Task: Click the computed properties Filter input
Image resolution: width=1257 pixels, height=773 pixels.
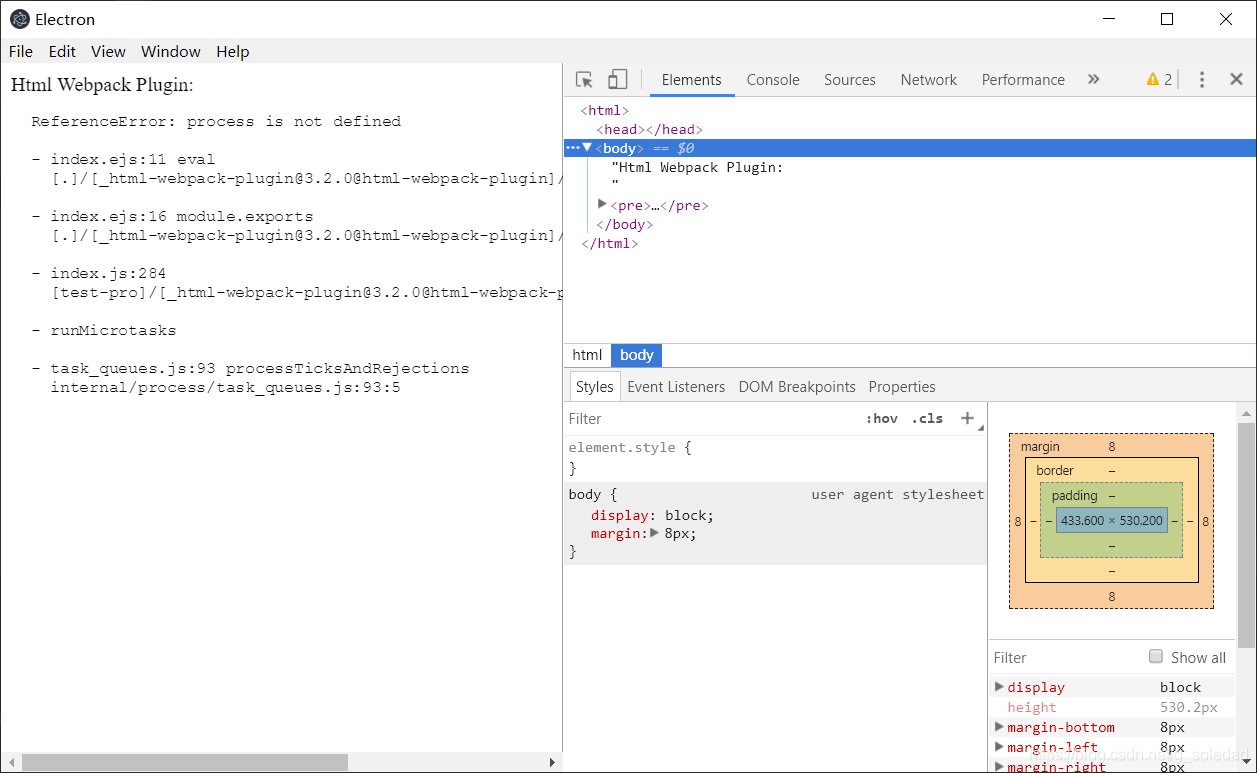Action: click(1066, 657)
